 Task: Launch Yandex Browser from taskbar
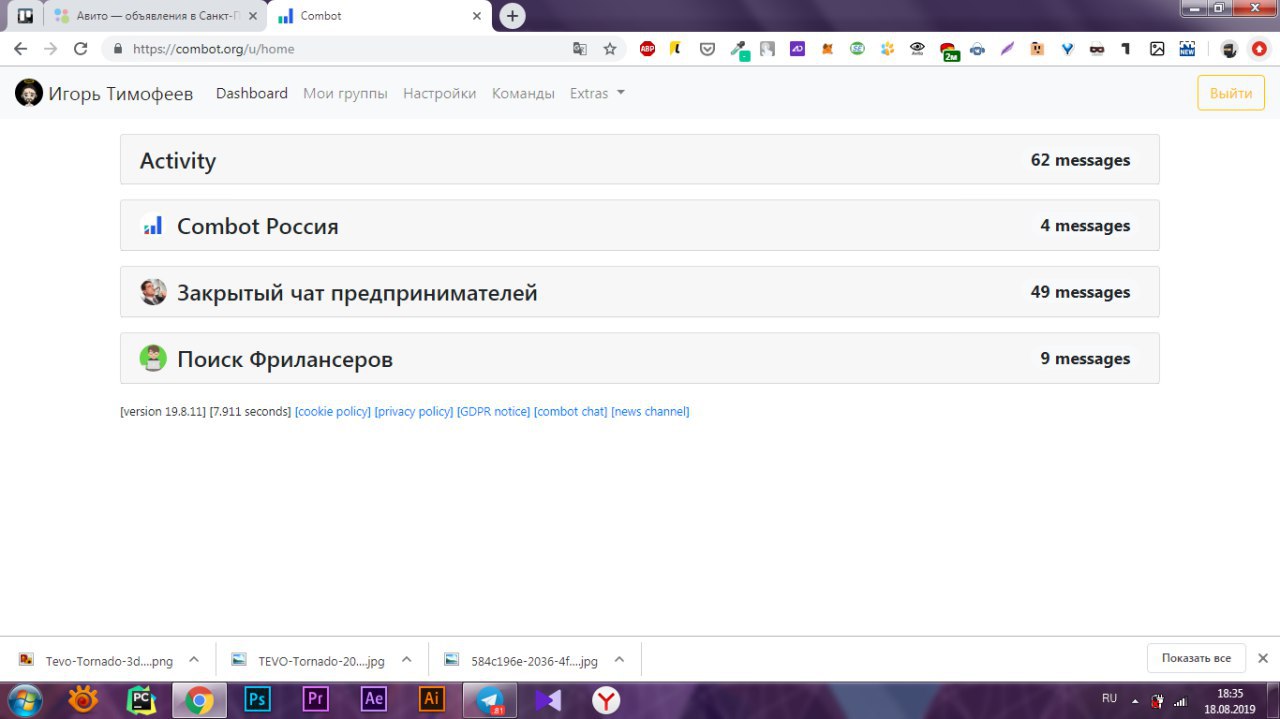point(606,699)
